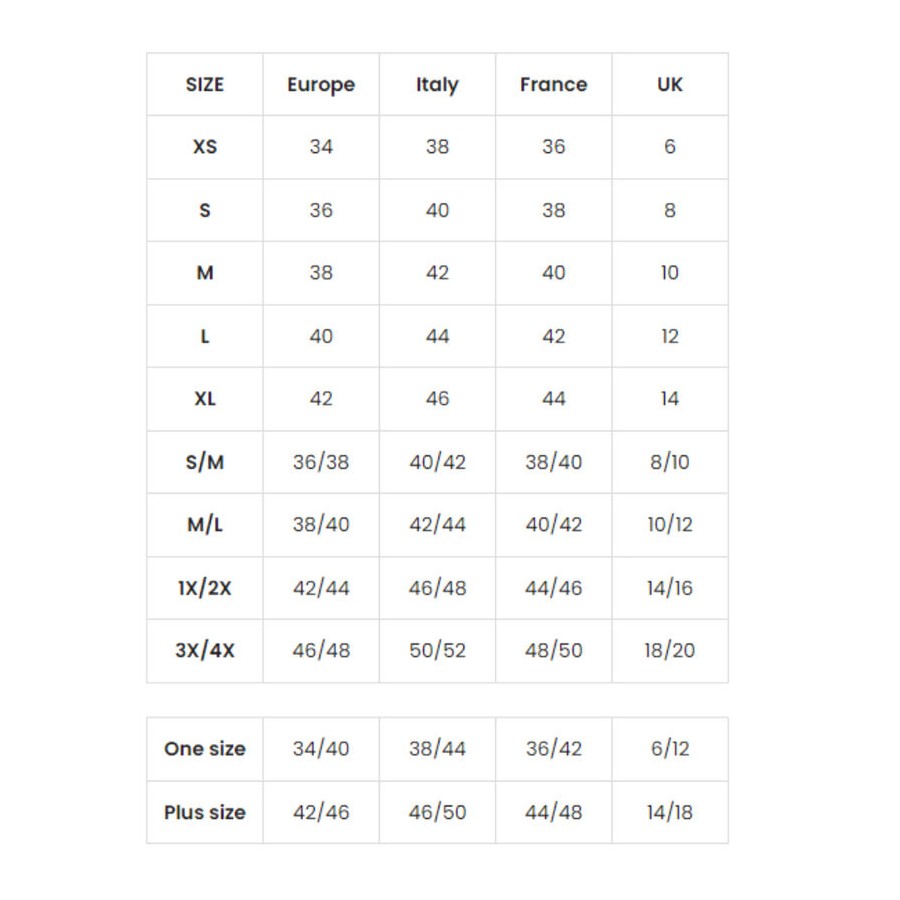
Task: Click the SIZE column header
Action: [x=204, y=84]
